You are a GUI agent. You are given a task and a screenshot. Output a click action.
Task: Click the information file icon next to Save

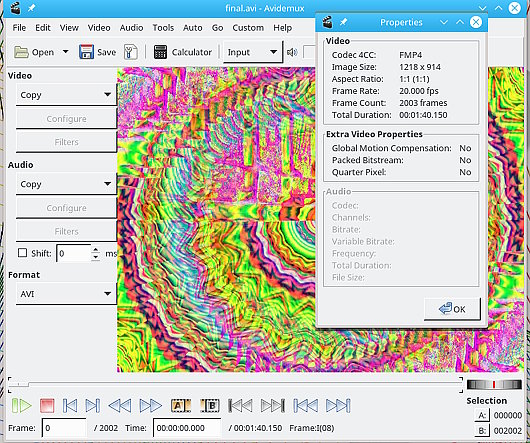130,52
